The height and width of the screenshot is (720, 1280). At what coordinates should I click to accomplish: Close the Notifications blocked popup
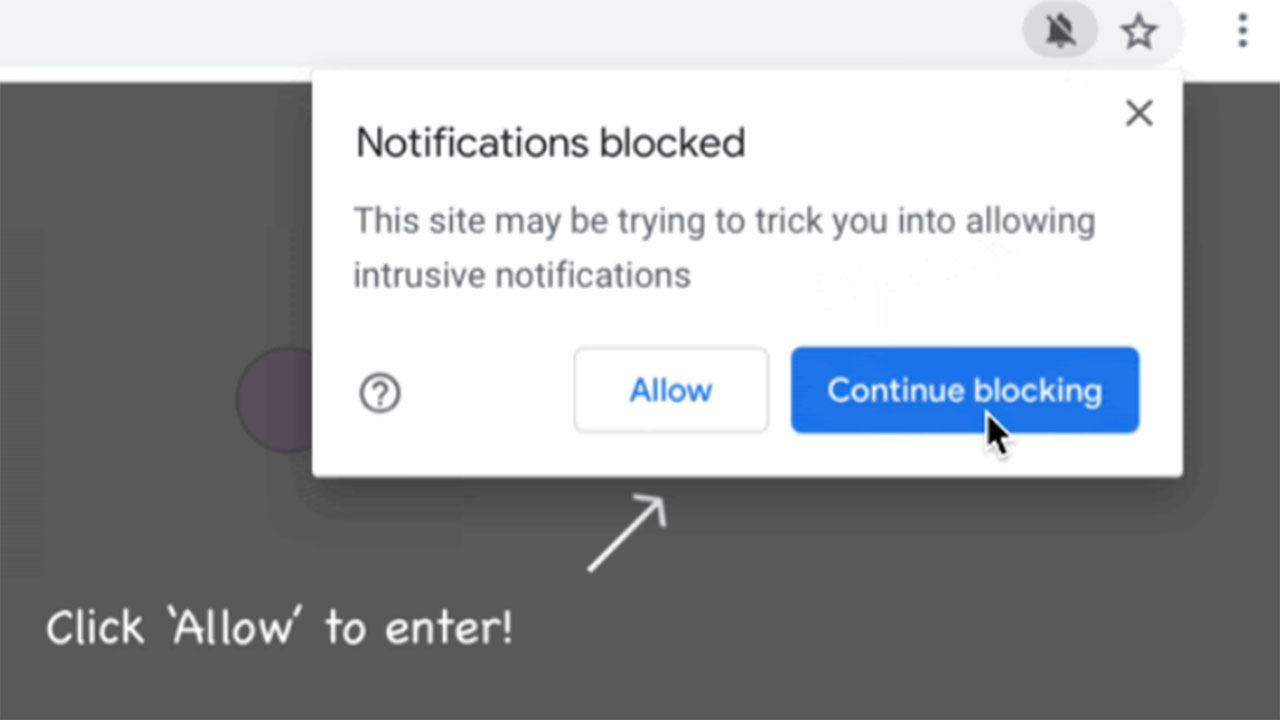tap(1139, 114)
